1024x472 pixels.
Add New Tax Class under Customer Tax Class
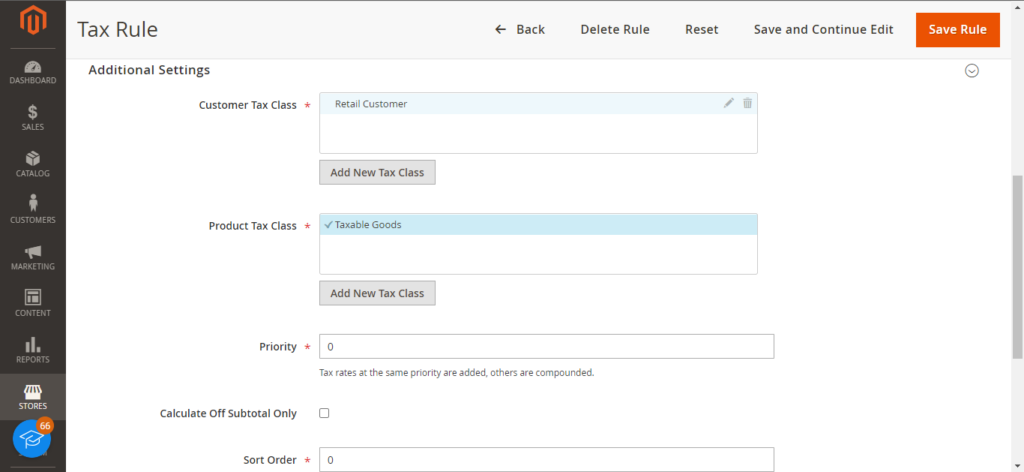click(x=377, y=172)
